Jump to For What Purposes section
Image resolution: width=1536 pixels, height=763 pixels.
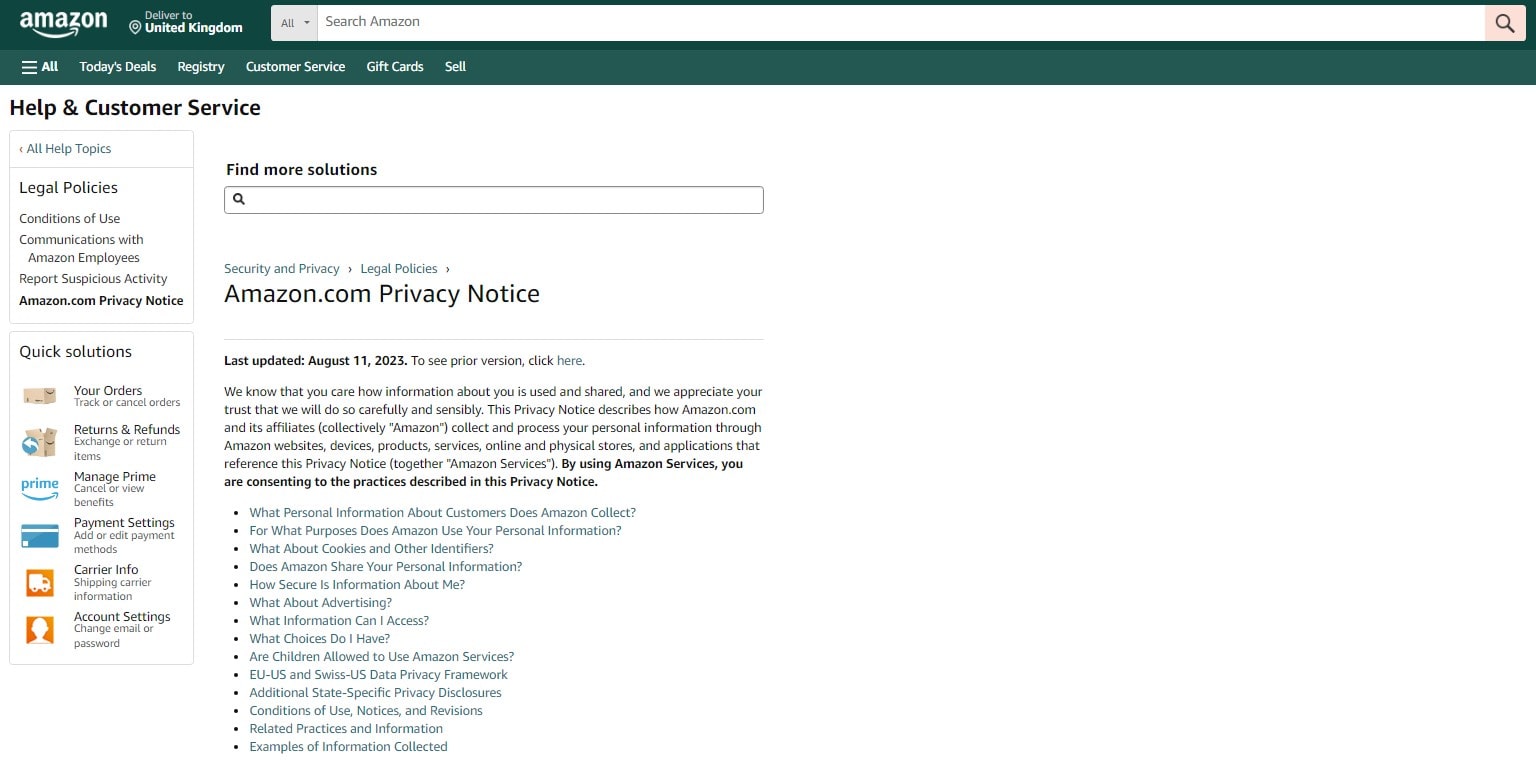(x=435, y=531)
